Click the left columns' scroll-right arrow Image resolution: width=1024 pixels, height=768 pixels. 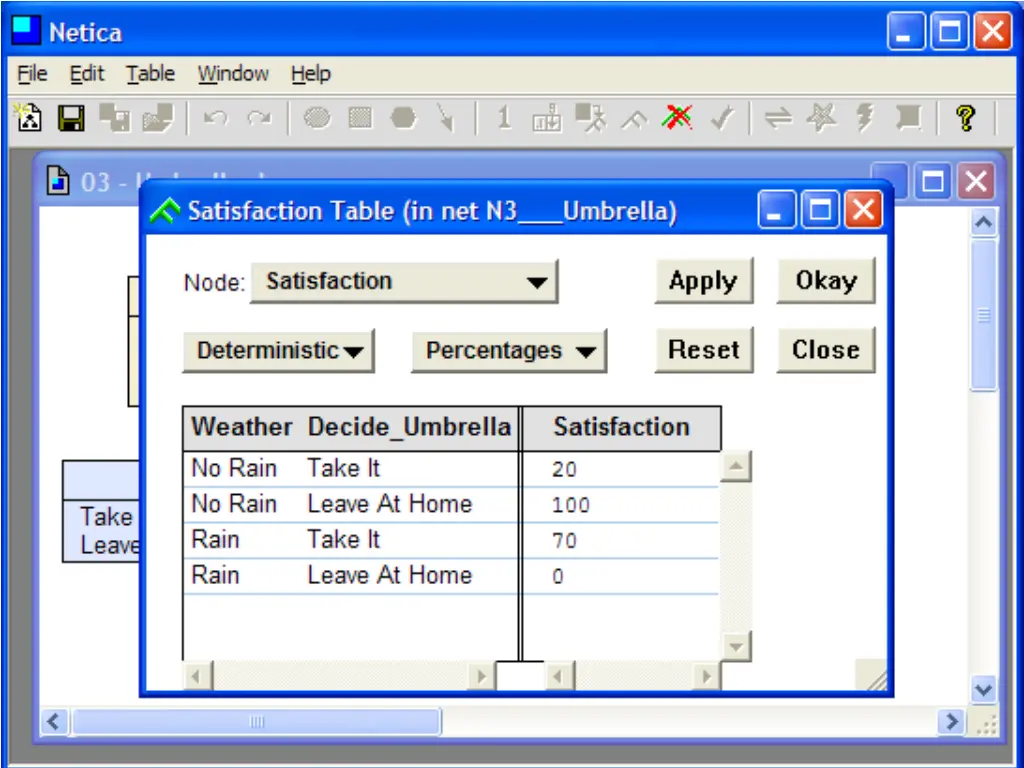(482, 676)
